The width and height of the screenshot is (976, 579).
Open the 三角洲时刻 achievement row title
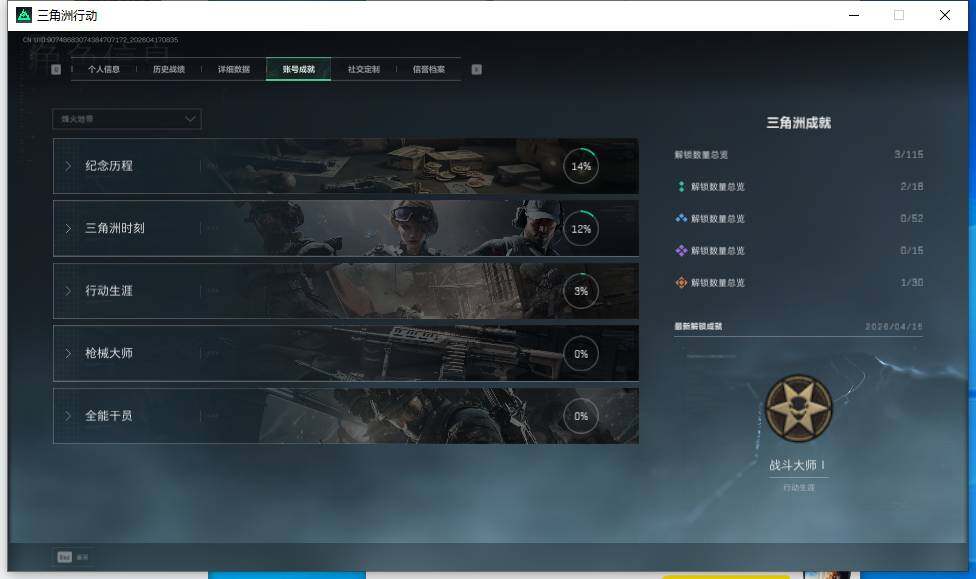(115, 228)
